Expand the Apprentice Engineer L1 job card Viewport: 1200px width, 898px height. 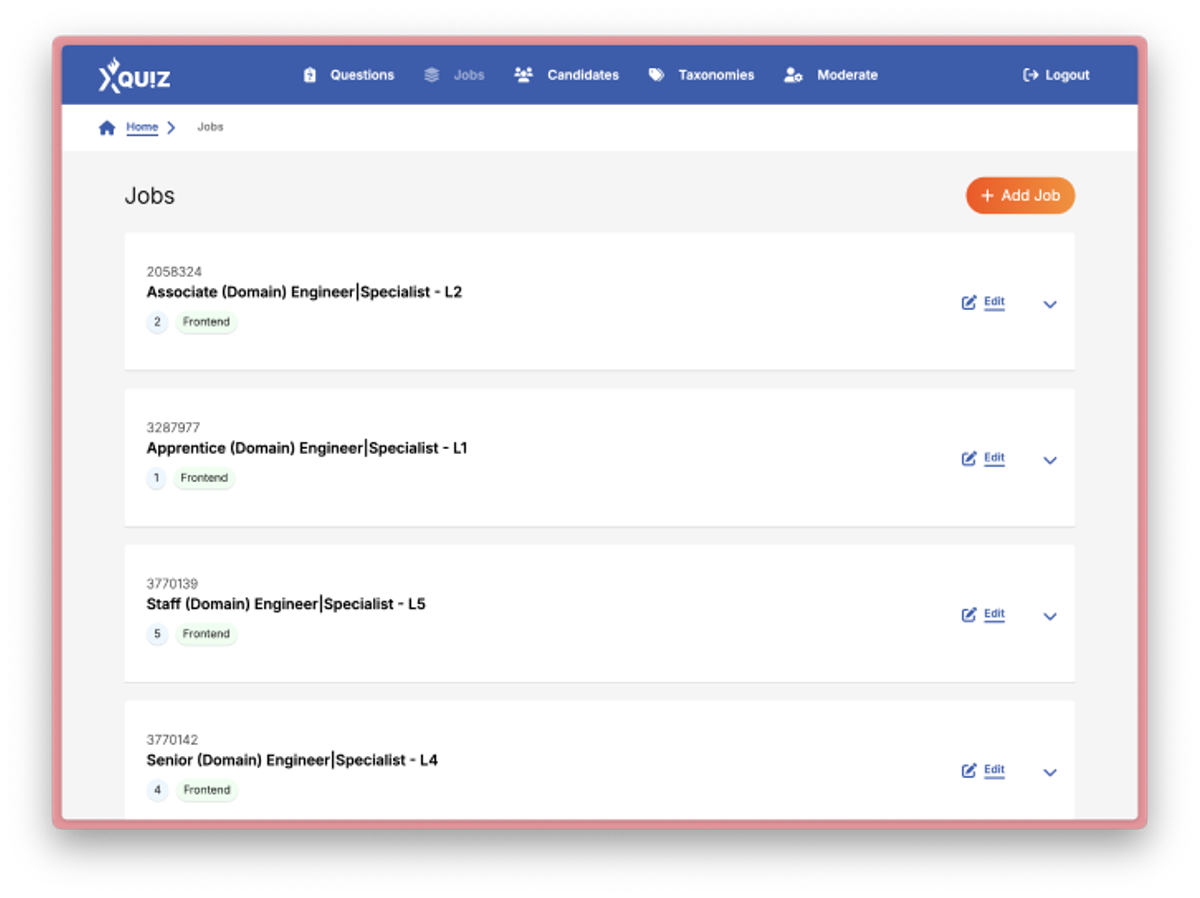click(x=1050, y=460)
